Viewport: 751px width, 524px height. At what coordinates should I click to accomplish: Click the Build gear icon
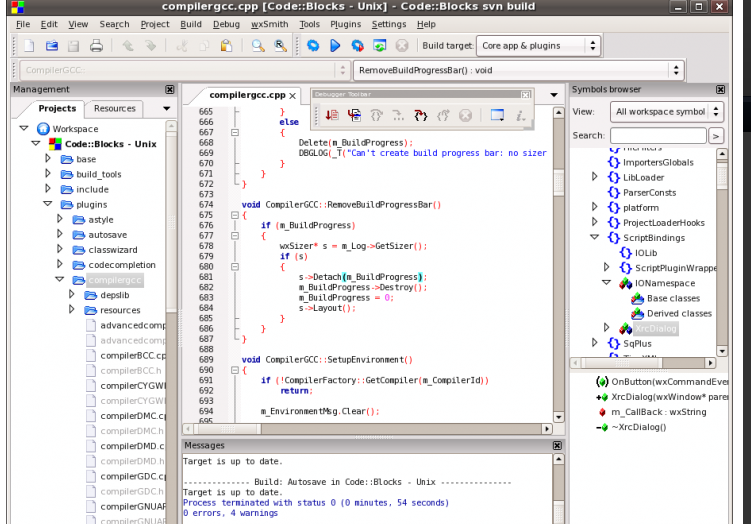pos(313,46)
